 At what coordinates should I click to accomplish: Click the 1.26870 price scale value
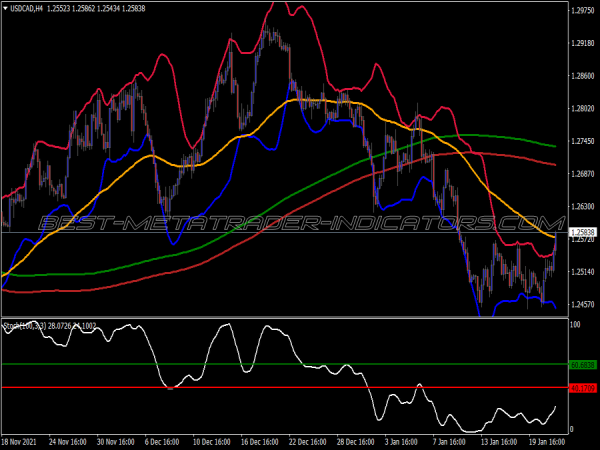pyautogui.click(x=582, y=174)
